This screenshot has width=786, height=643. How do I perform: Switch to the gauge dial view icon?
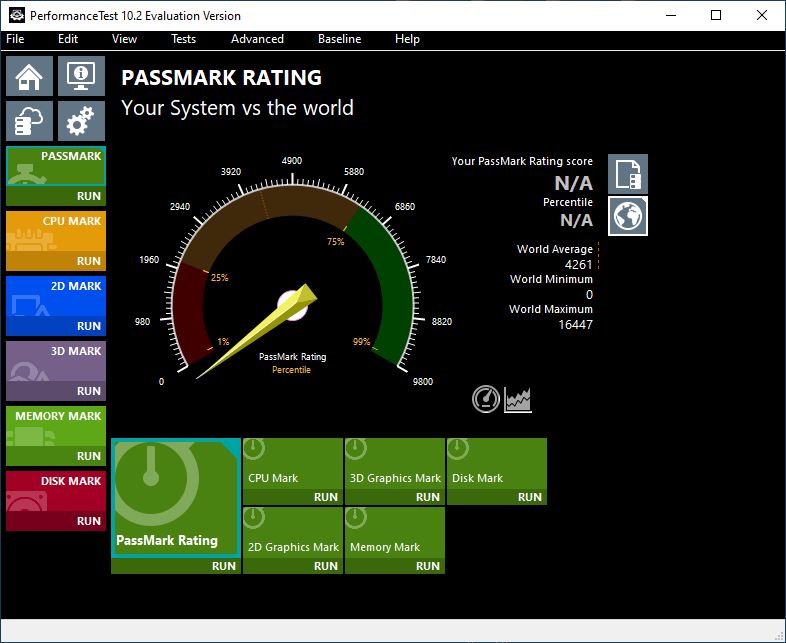[x=486, y=399]
